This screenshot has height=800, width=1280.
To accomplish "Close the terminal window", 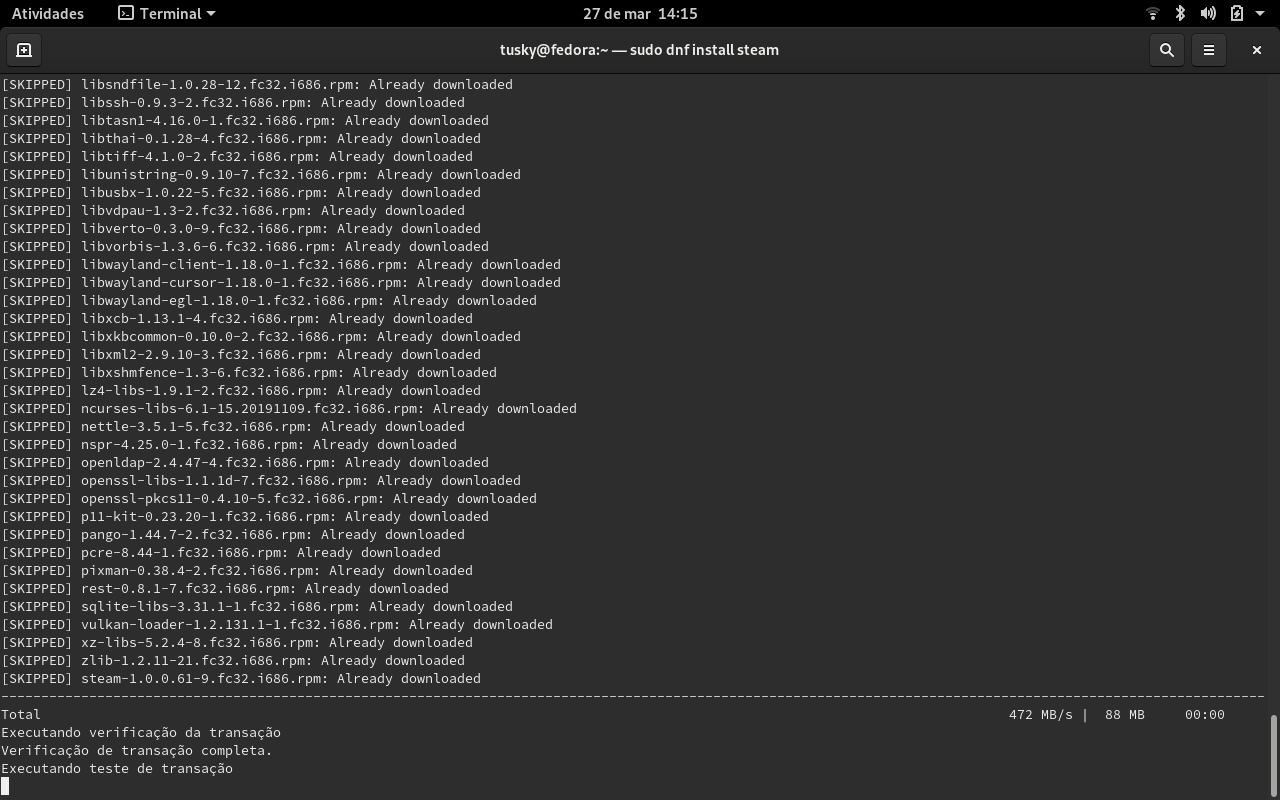I will [1256, 50].
